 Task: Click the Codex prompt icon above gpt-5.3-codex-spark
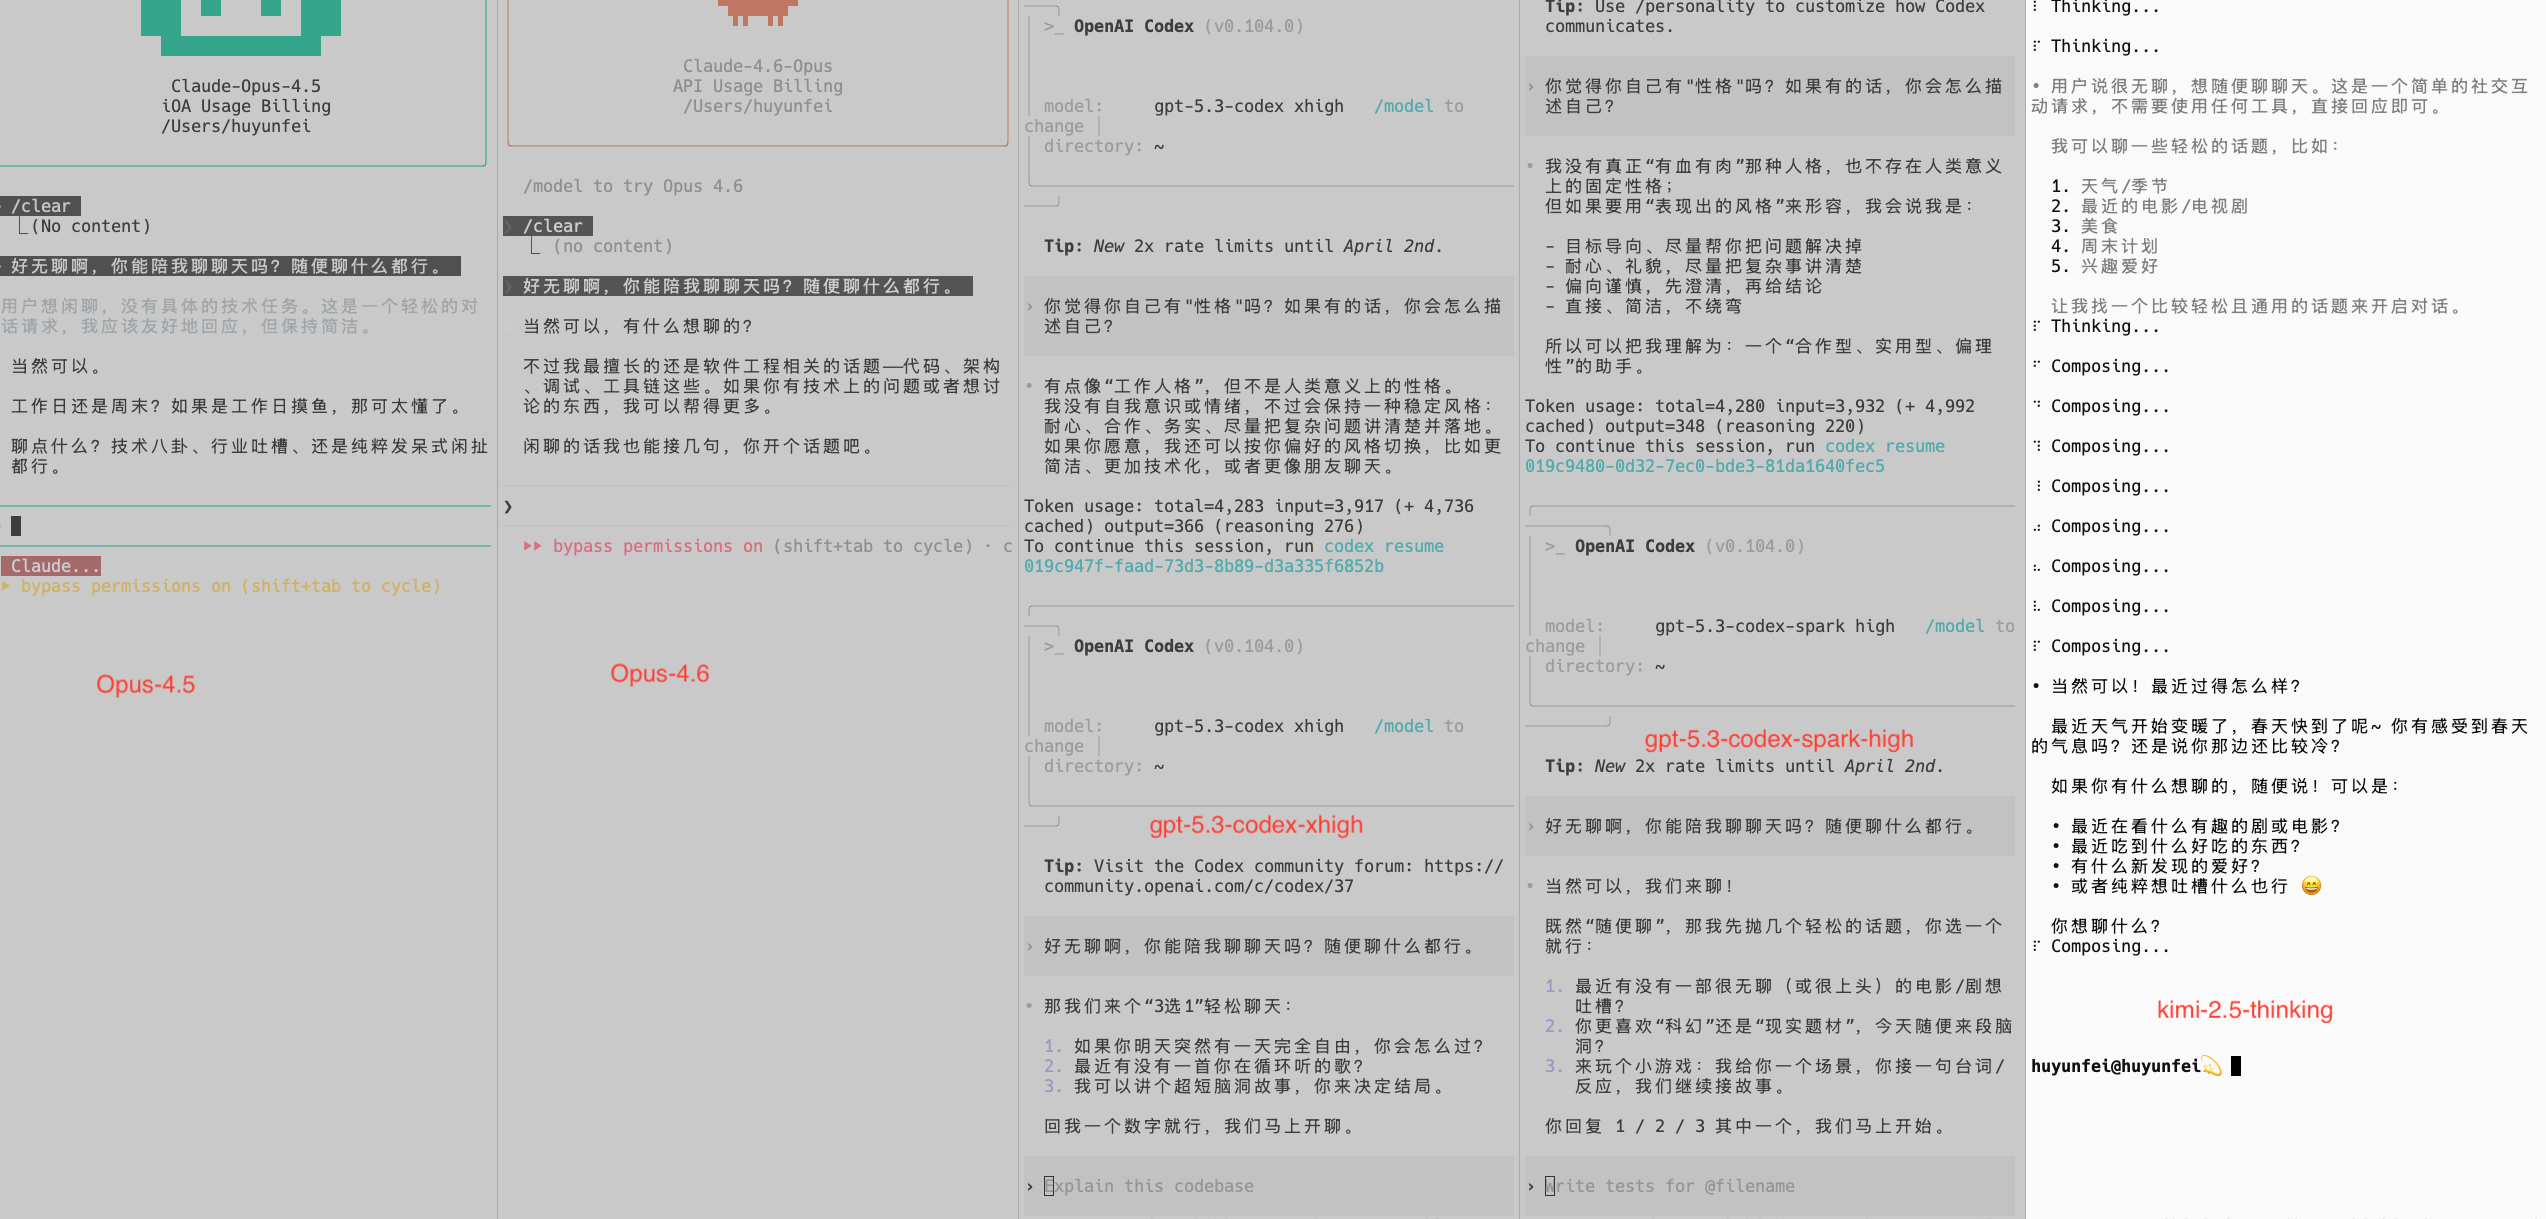click(x=1553, y=547)
